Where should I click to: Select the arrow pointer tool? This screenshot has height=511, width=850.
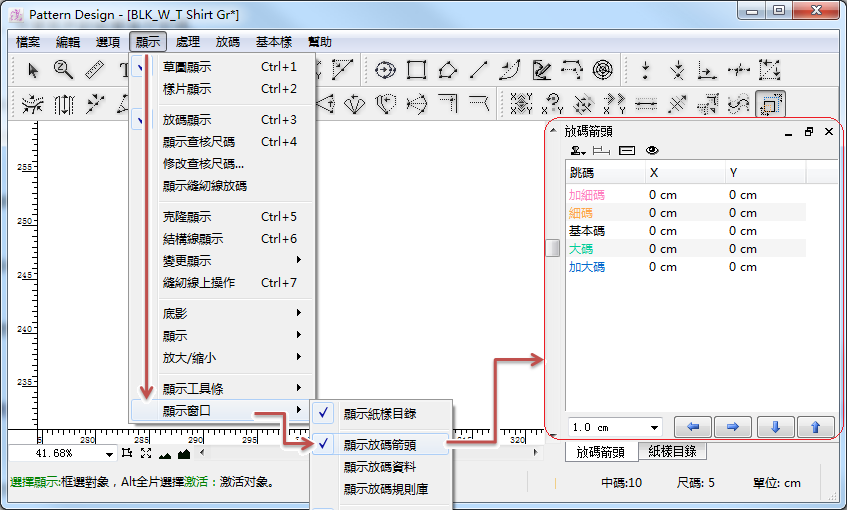(x=33, y=70)
